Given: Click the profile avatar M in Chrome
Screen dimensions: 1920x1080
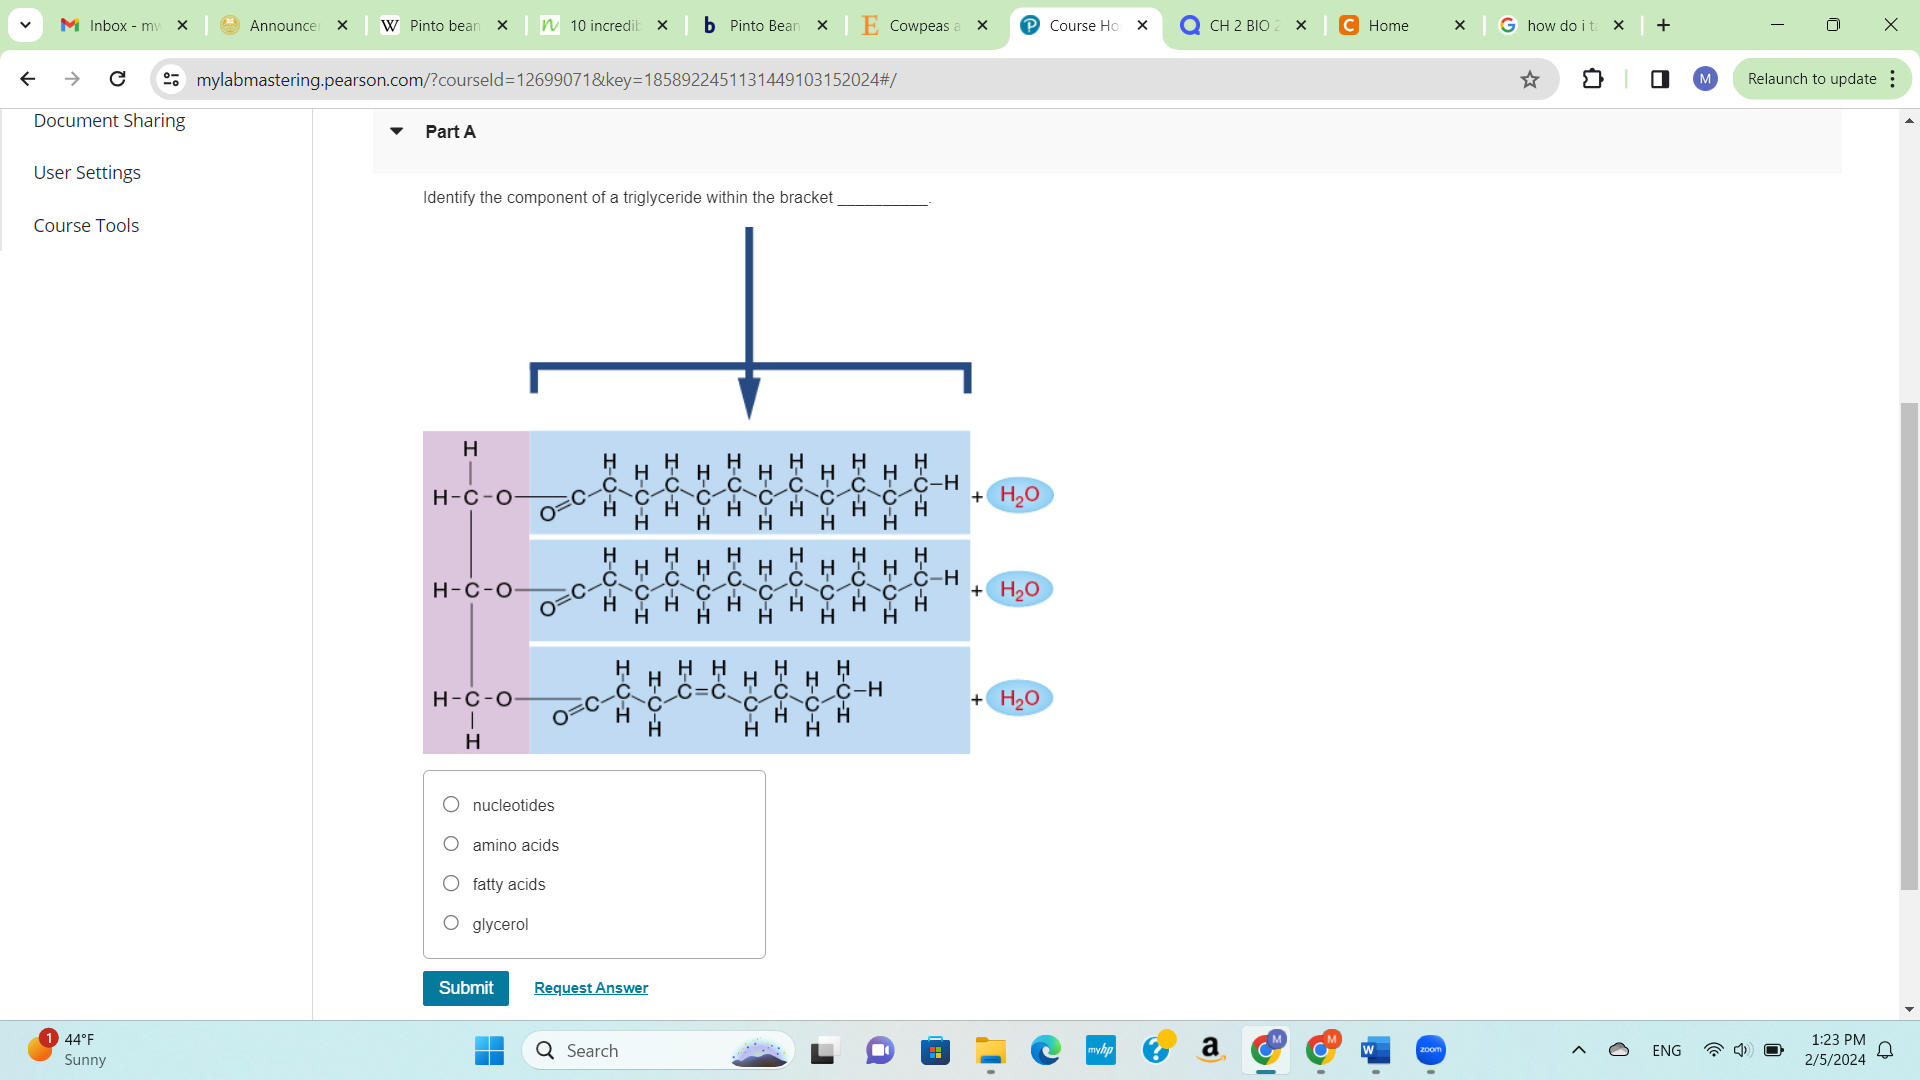Looking at the screenshot, I should pos(1705,78).
